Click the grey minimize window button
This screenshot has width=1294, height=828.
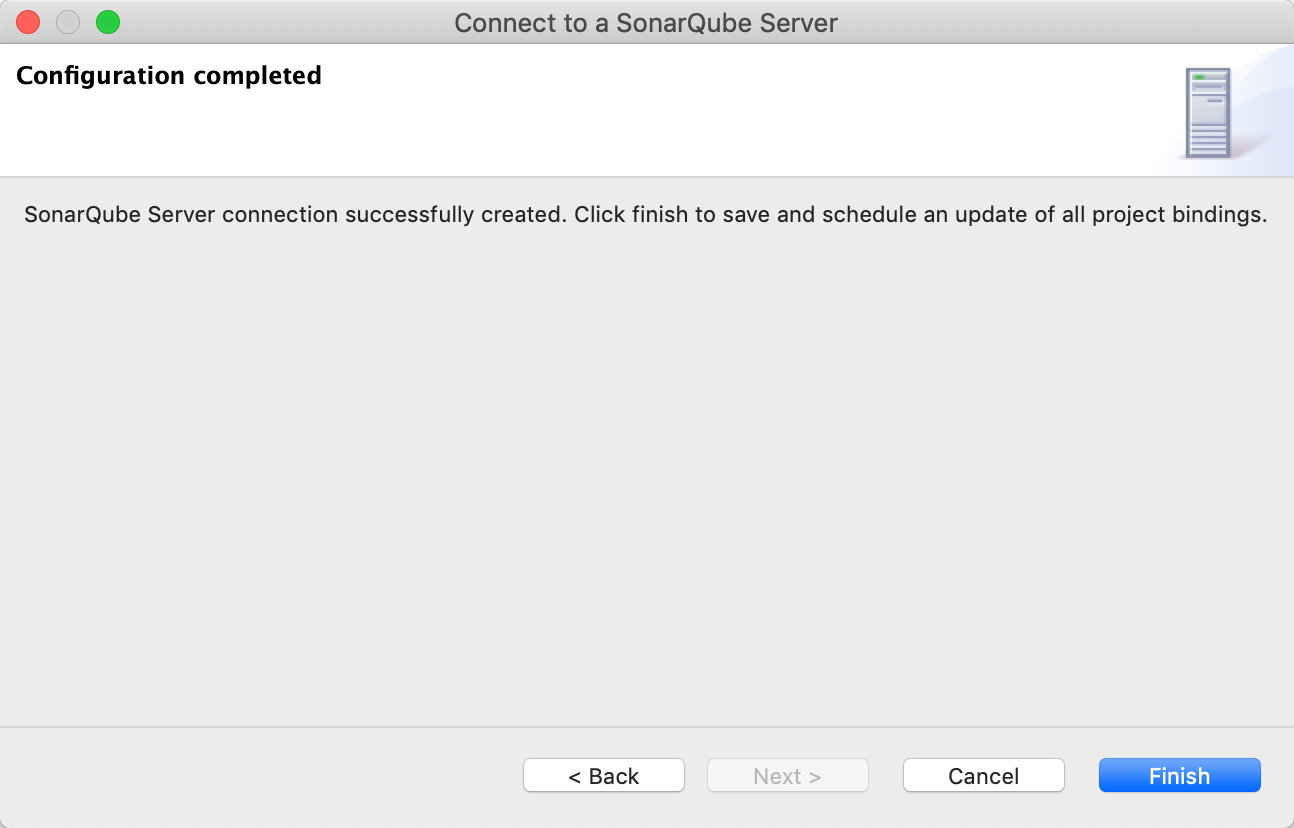tap(68, 22)
